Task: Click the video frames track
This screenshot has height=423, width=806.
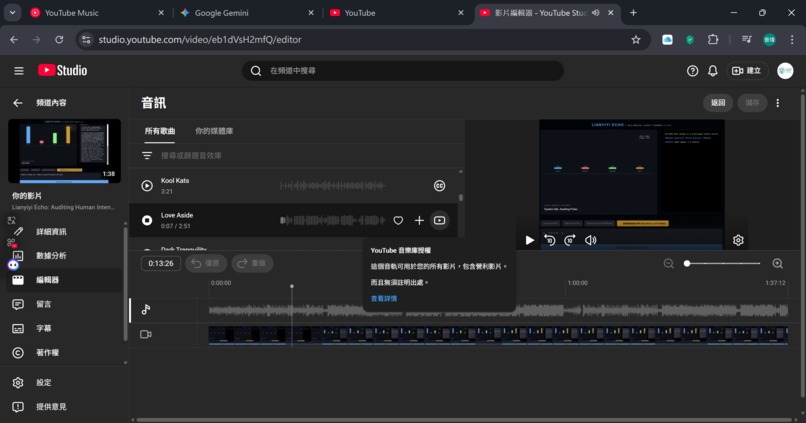Action: coord(498,335)
